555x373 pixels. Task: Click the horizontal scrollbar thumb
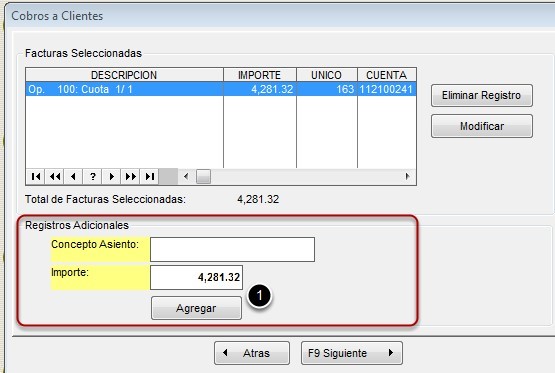click(x=204, y=176)
